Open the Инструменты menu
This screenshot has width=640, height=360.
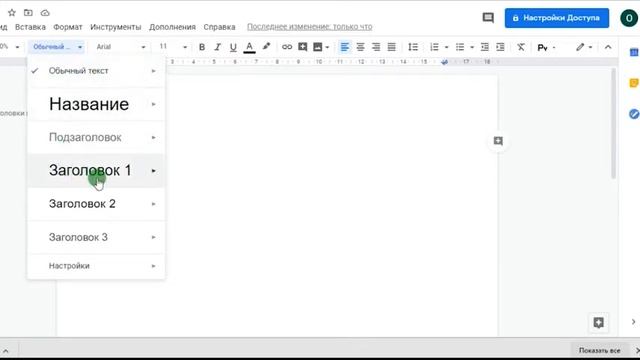pyautogui.click(x=116, y=27)
